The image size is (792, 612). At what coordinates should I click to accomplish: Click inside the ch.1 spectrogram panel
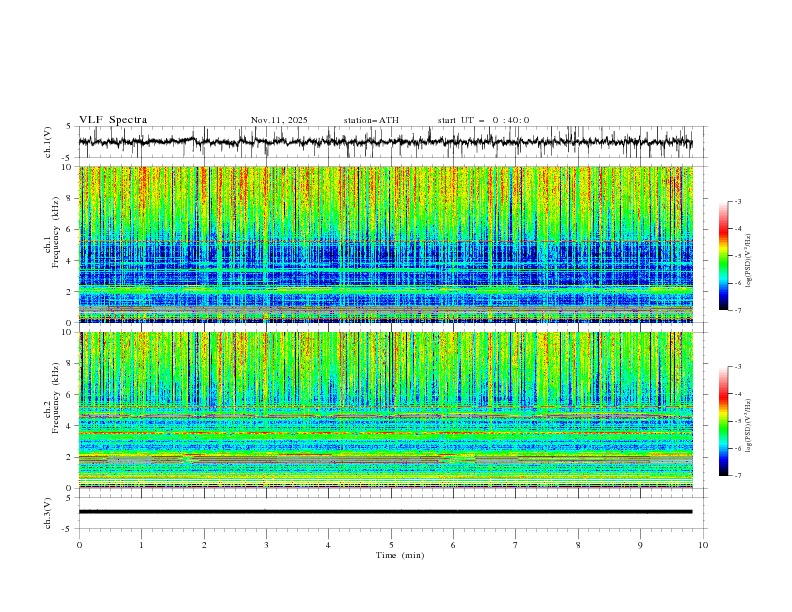point(385,244)
